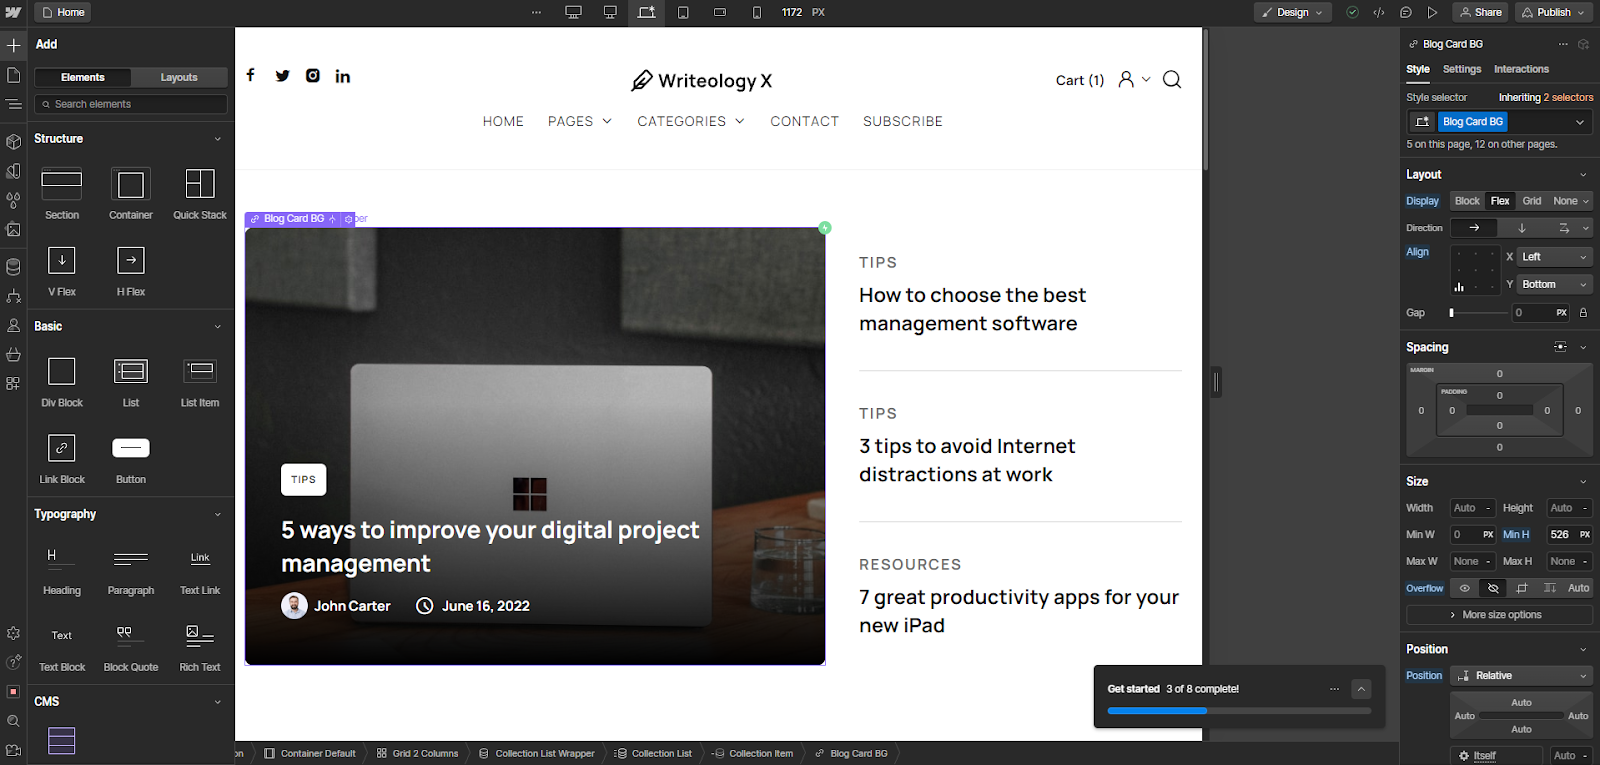Collapse the Basic elements section
The height and width of the screenshot is (765, 1600).
click(218, 327)
